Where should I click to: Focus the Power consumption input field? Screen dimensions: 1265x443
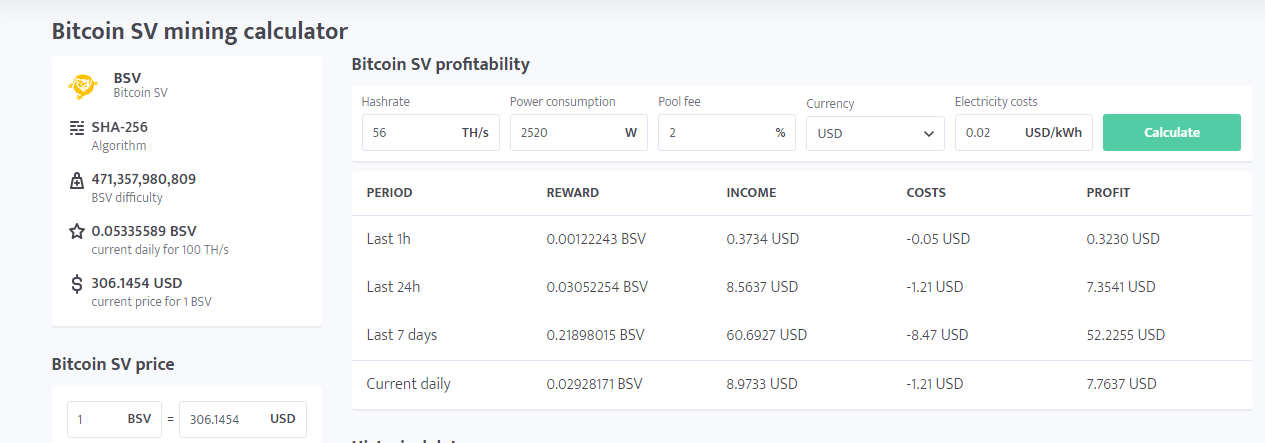click(578, 132)
